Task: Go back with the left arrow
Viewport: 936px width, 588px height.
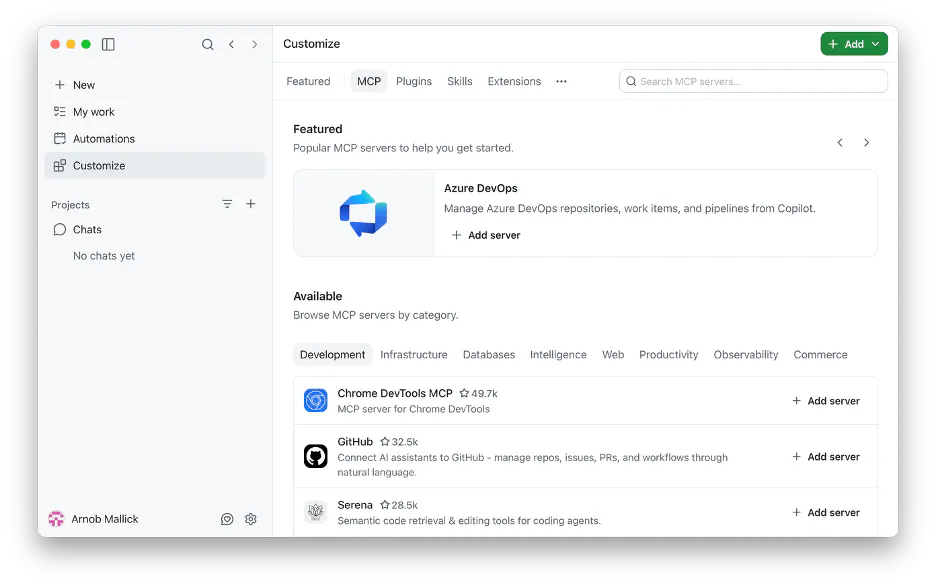Action: pyautogui.click(x=232, y=44)
